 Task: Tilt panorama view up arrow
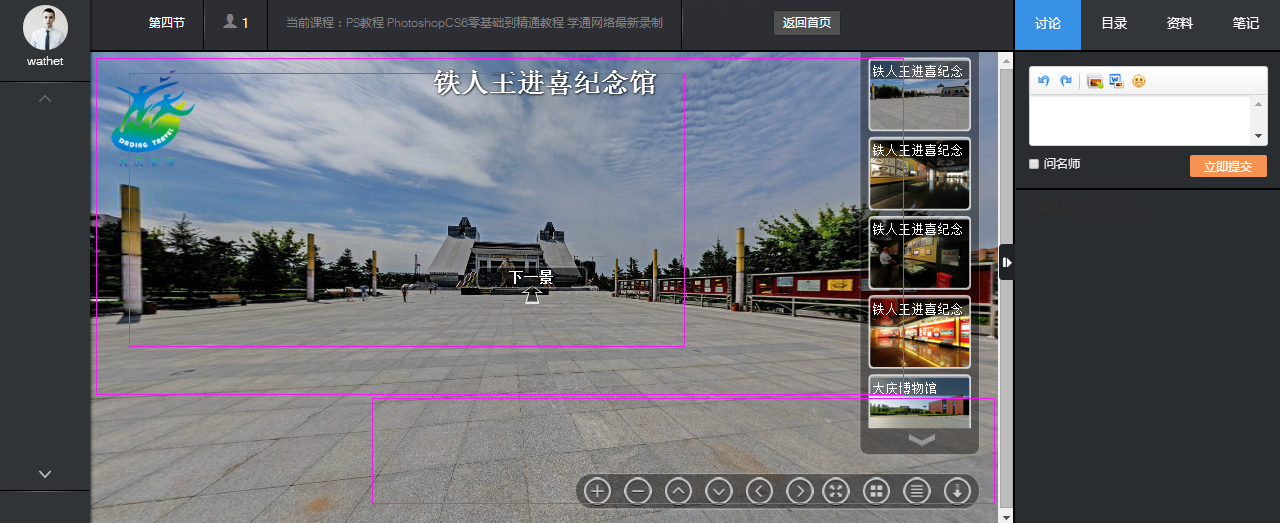tap(678, 491)
